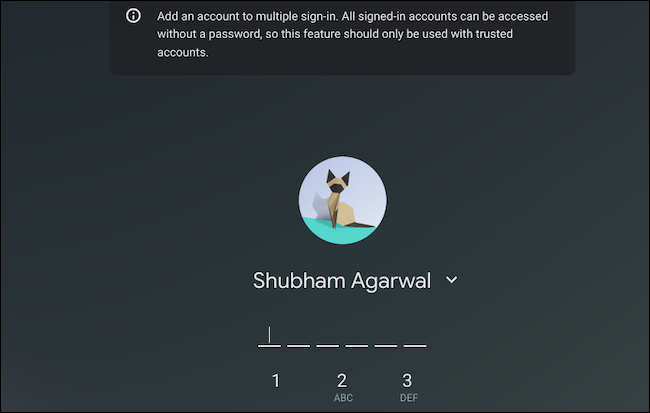650x413 pixels.
Task: Click the ABC letters under the 2 key
Action: click(343, 398)
